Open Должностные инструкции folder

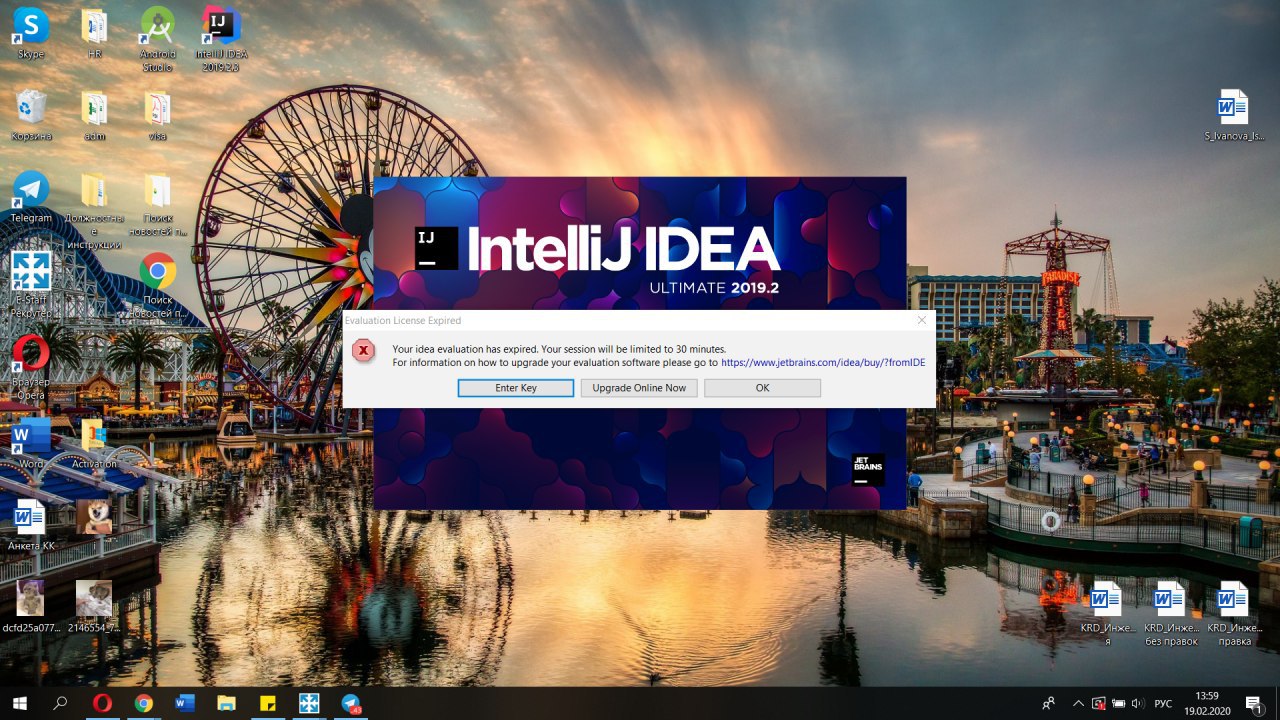(95, 210)
